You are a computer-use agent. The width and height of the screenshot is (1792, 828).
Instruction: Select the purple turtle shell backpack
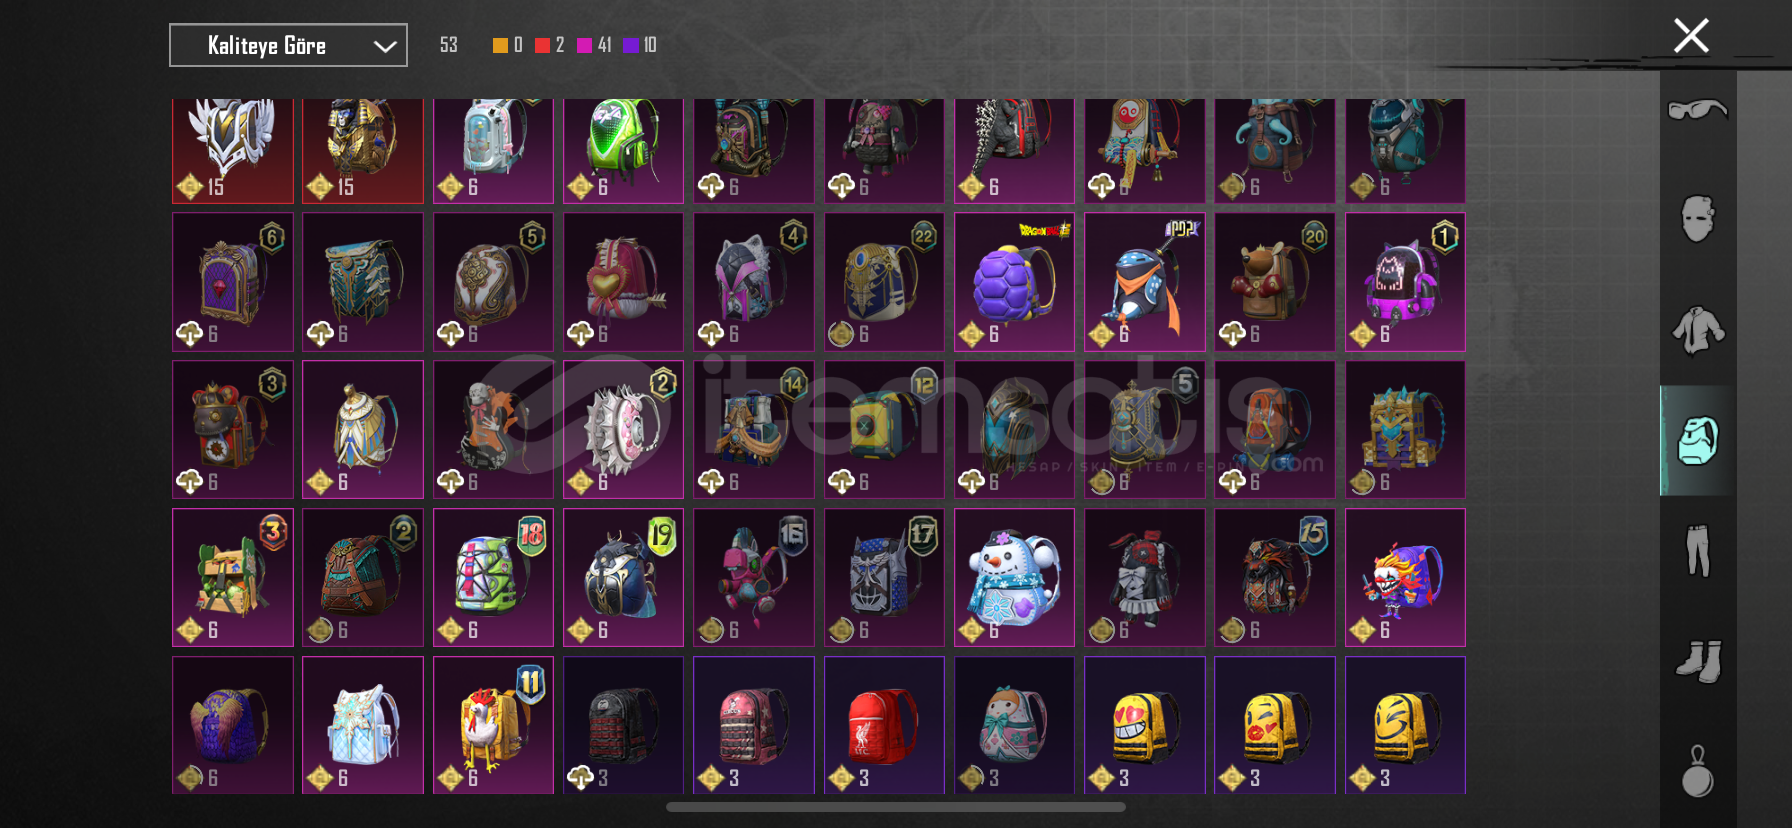(x=1014, y=281)
